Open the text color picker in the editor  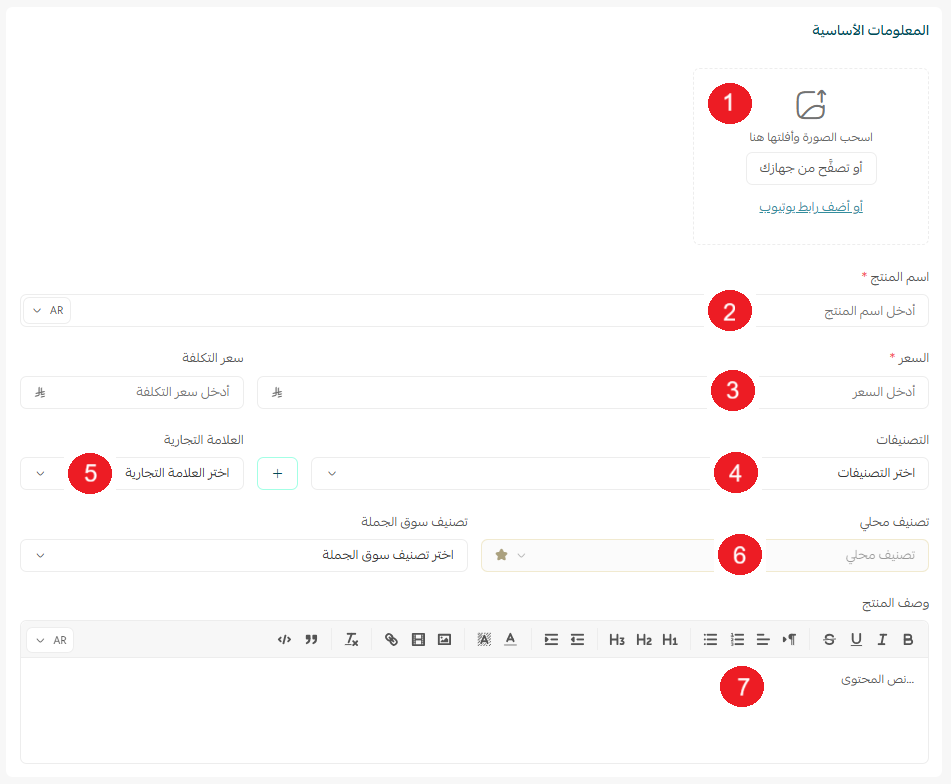coord(511,638)
